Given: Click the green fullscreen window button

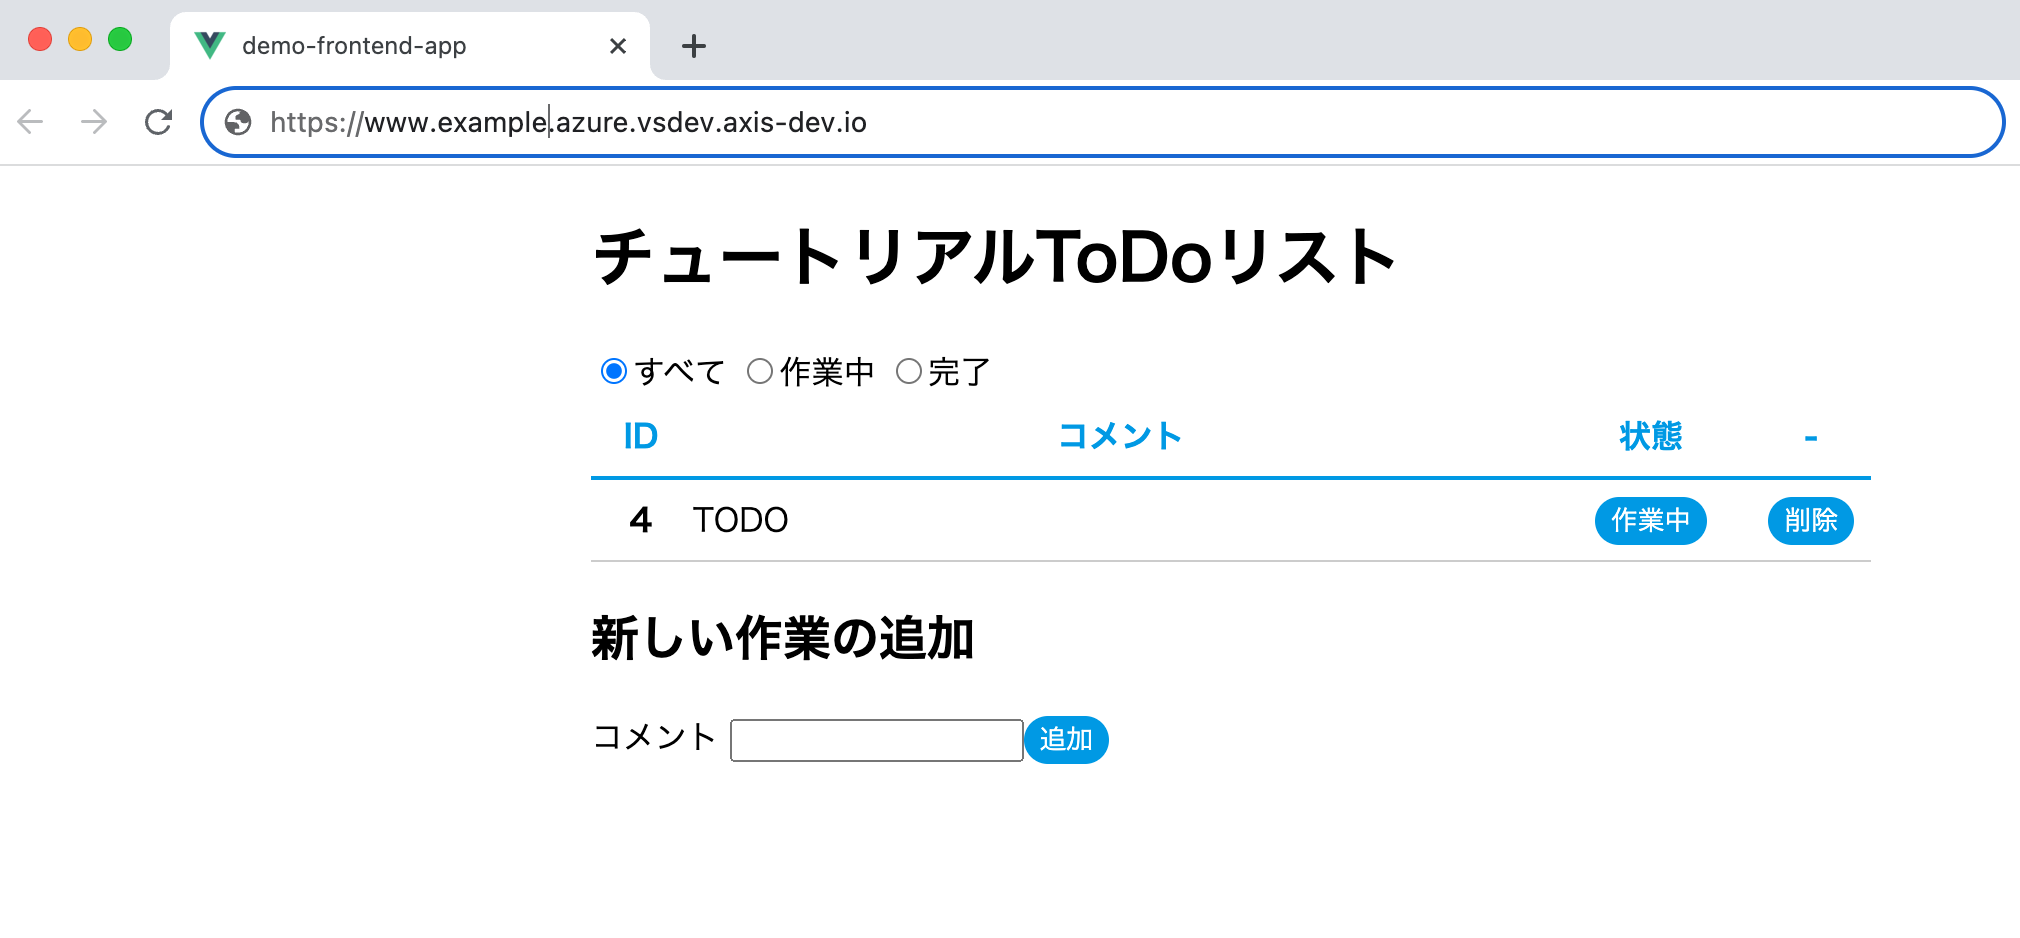Looking at the screenshot, I should point(120,39).
